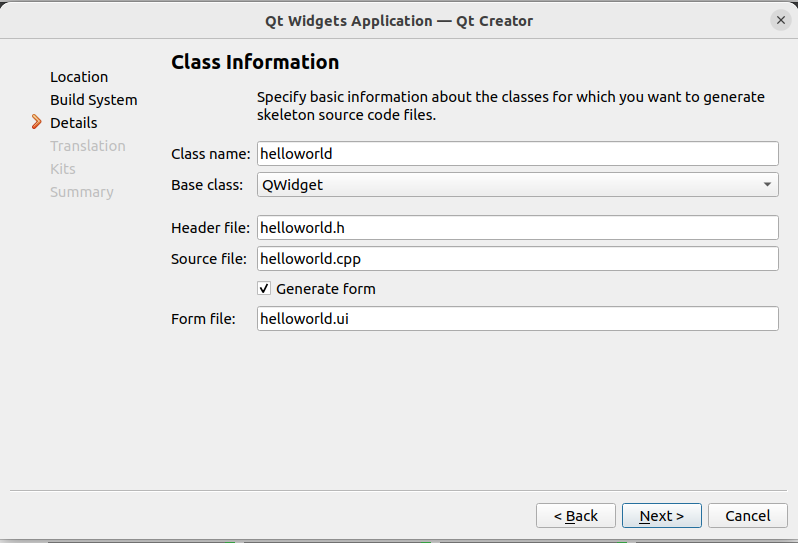The height and width of the screenshot is (543, 798).
Task: Click the orange current-step arrow icon
Action: (x=36, y=122)
